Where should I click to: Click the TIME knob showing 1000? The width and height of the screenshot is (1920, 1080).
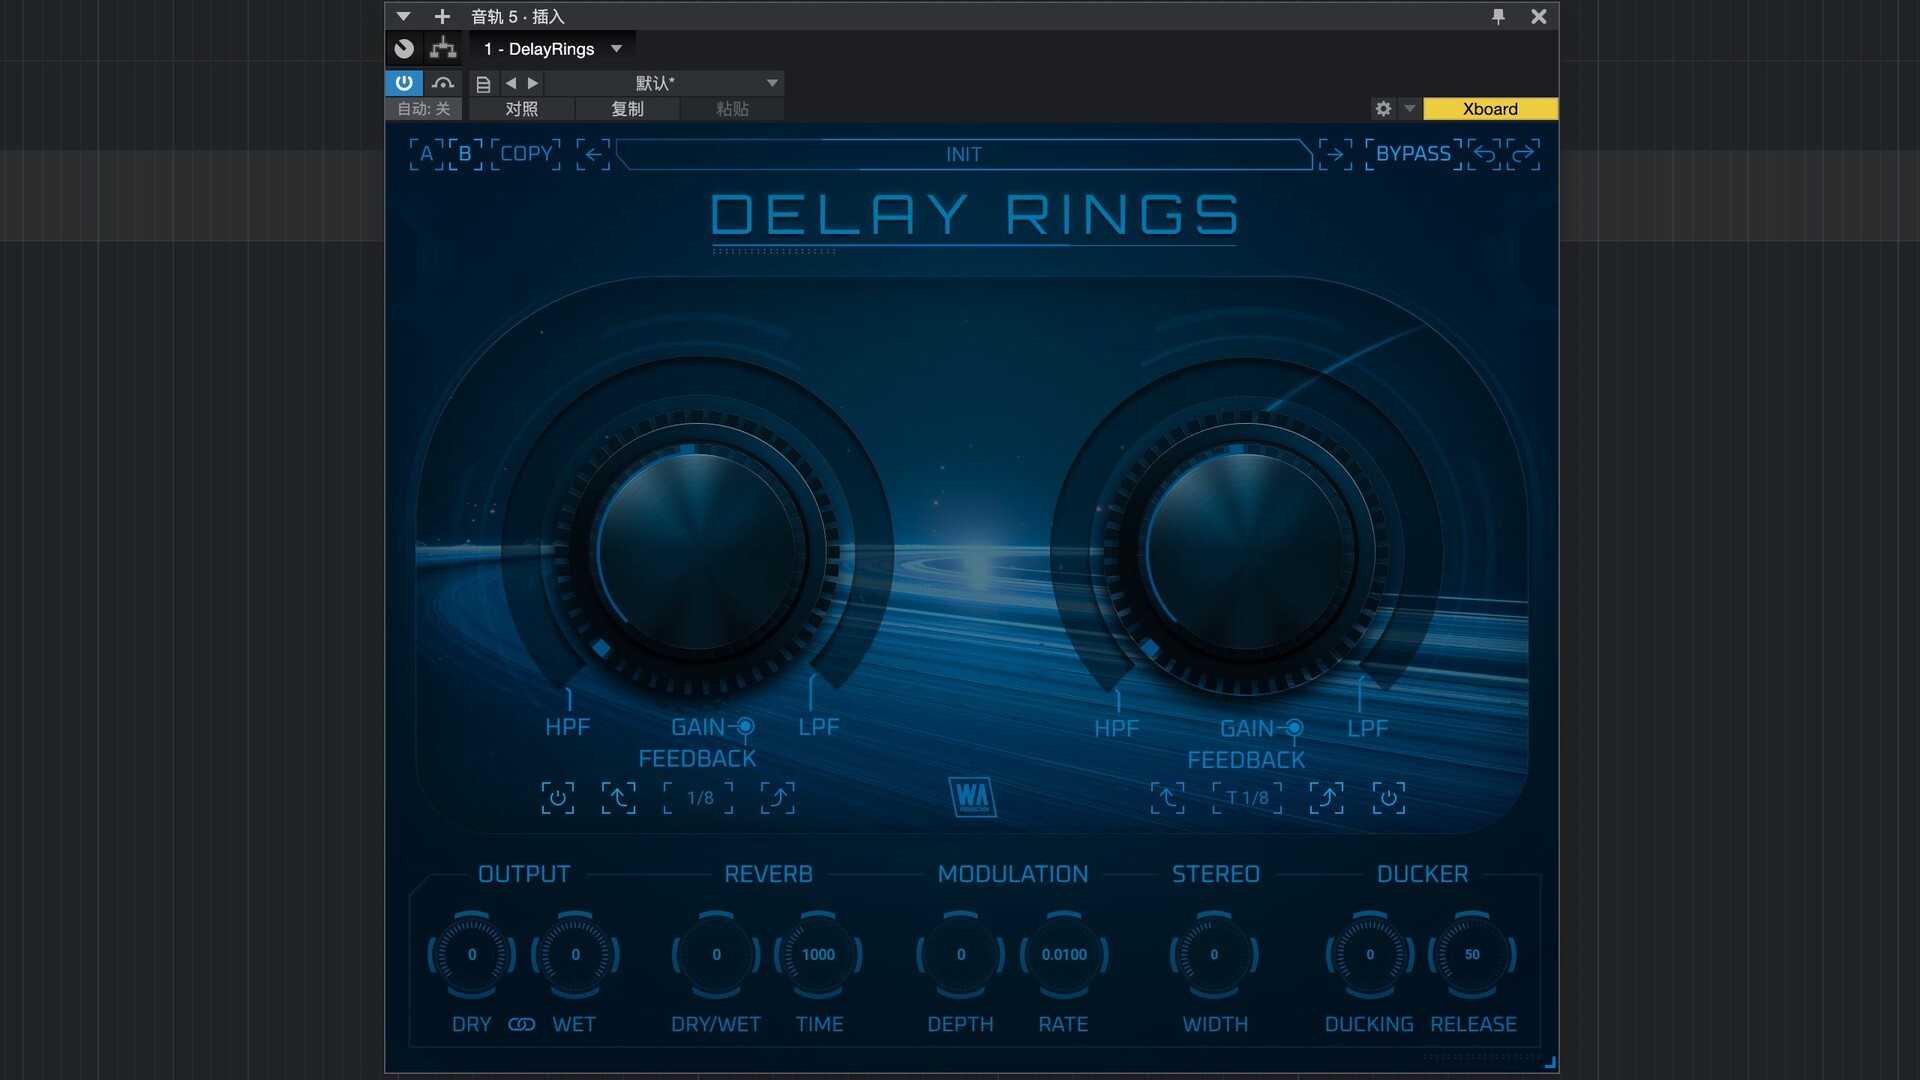click(817, 955)
